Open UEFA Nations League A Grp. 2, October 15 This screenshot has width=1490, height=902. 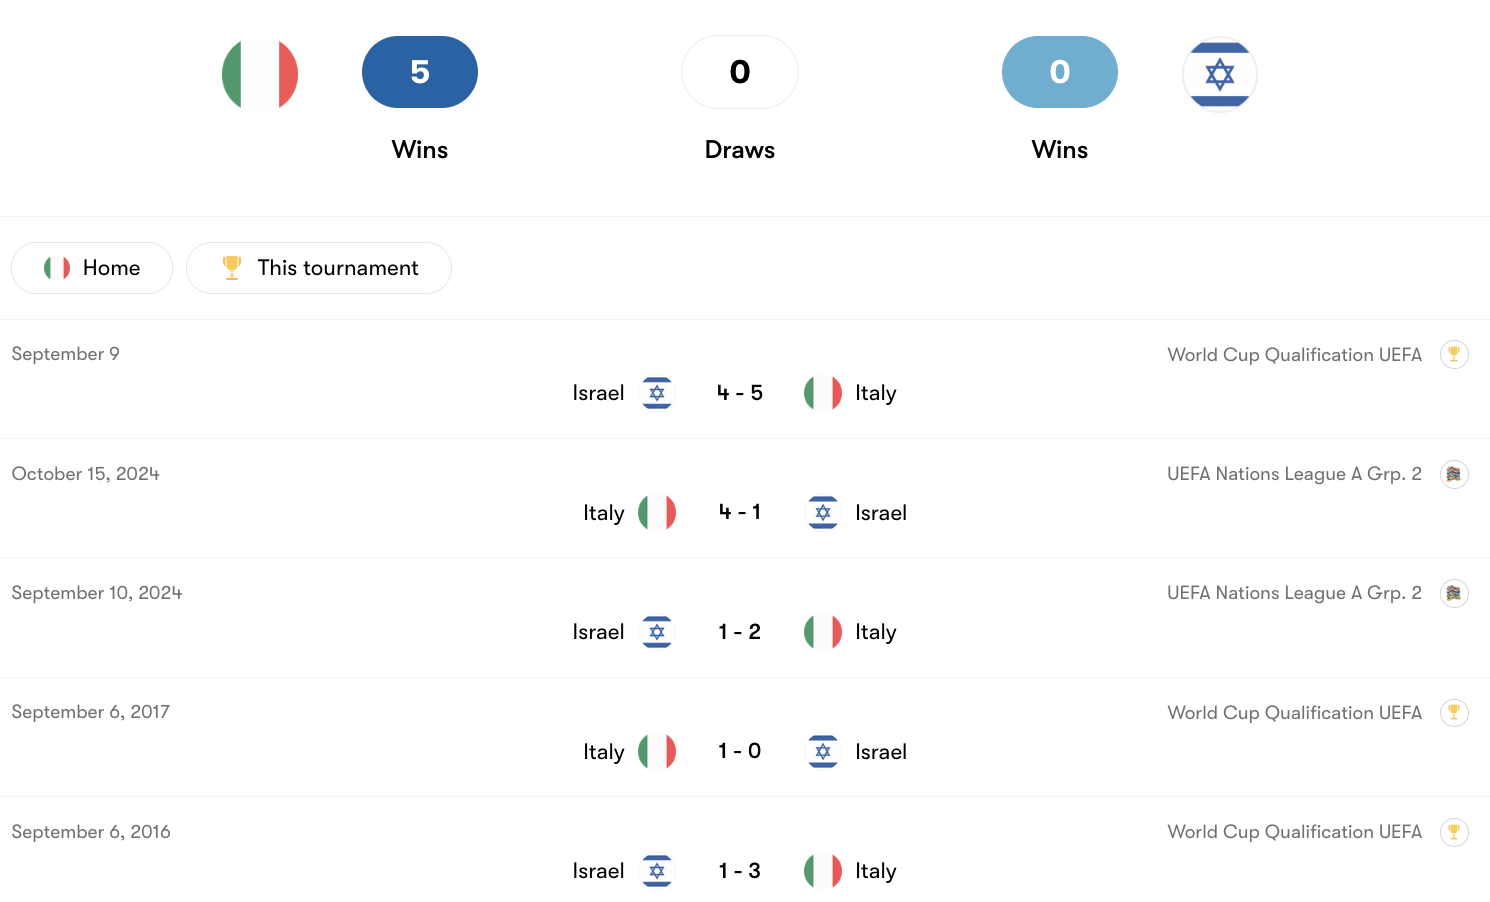(1294, 474)
